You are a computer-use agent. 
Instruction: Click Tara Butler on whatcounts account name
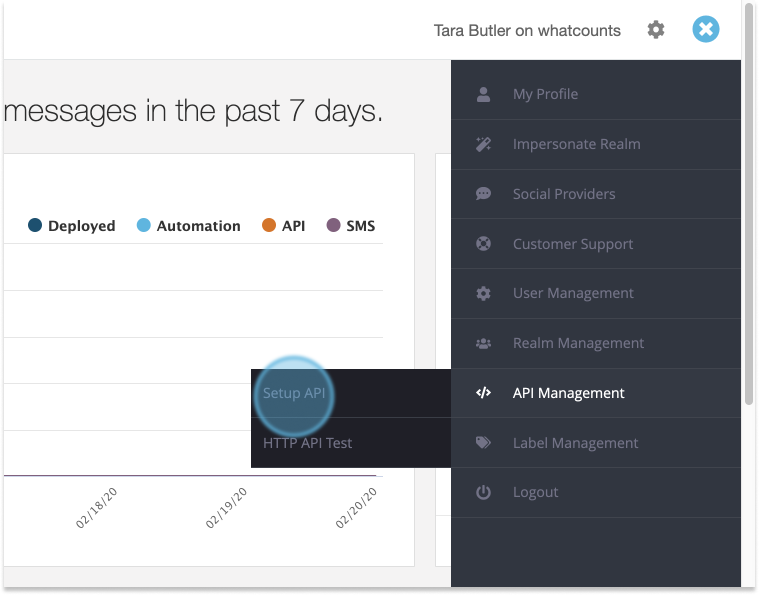(527, 30)
